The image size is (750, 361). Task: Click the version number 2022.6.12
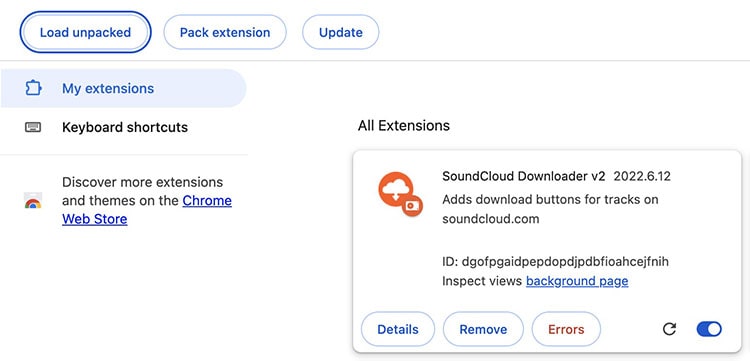pyautogui.click(x=642, y=176)
